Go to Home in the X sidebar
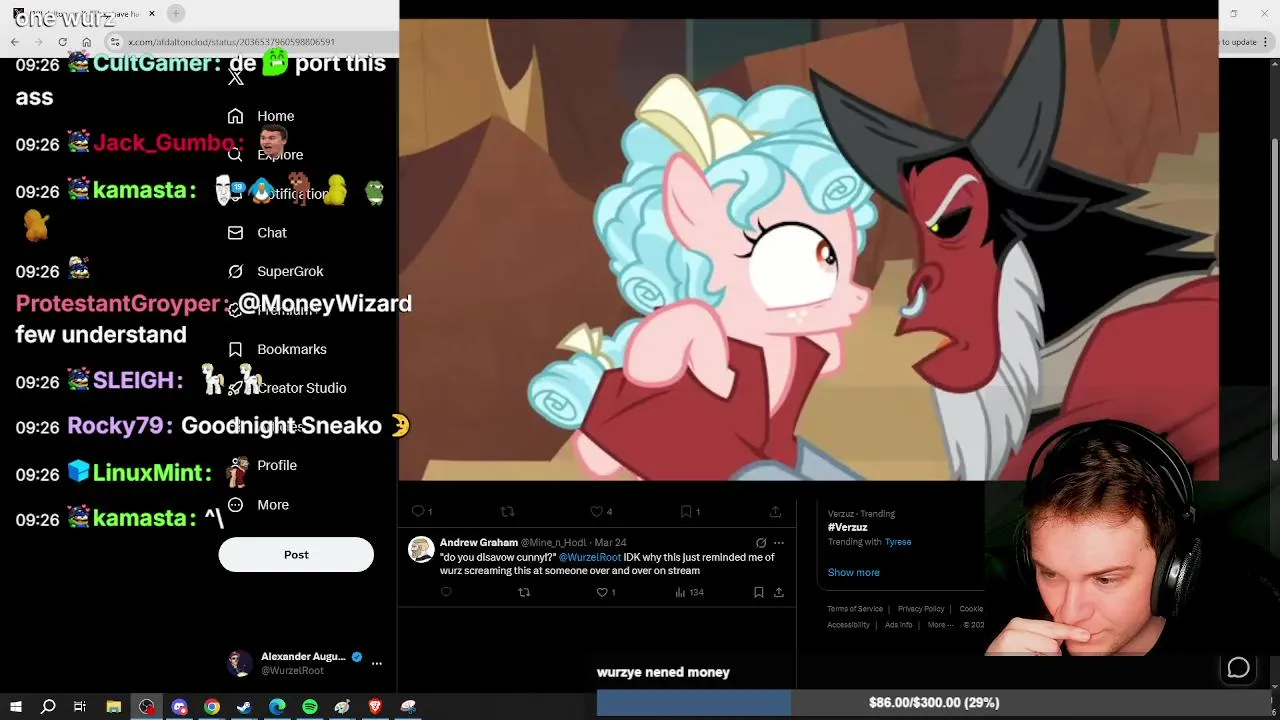 [x=261, y=116]
